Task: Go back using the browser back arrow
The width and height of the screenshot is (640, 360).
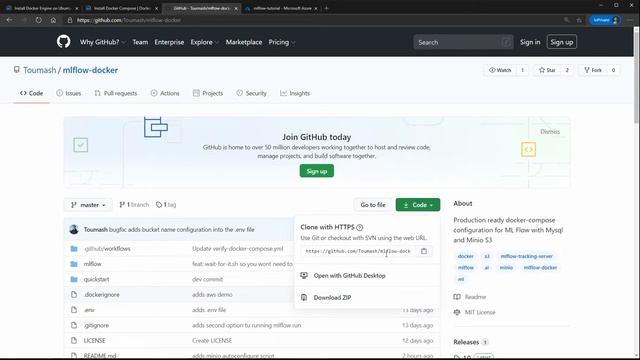Action: click(x=10, y=20)
